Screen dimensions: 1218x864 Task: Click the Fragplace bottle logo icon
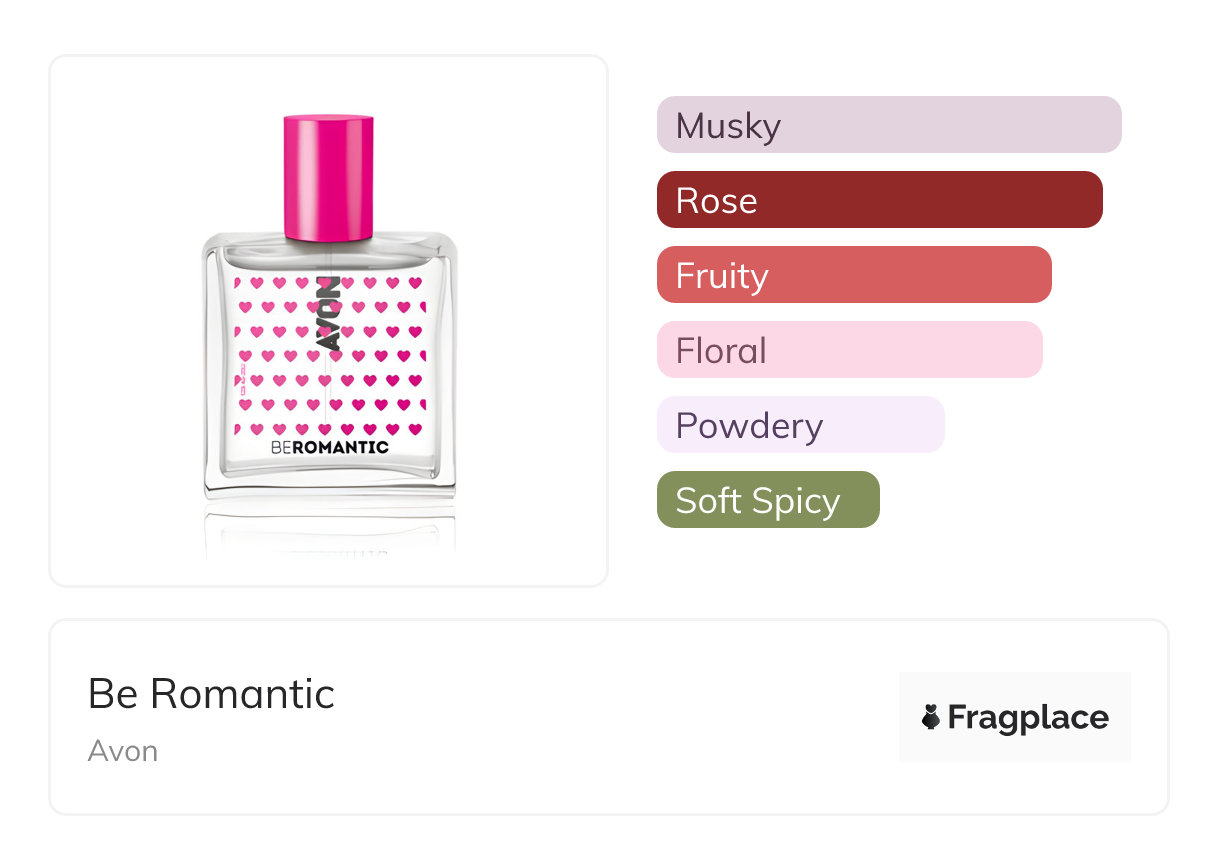[931, 717]
